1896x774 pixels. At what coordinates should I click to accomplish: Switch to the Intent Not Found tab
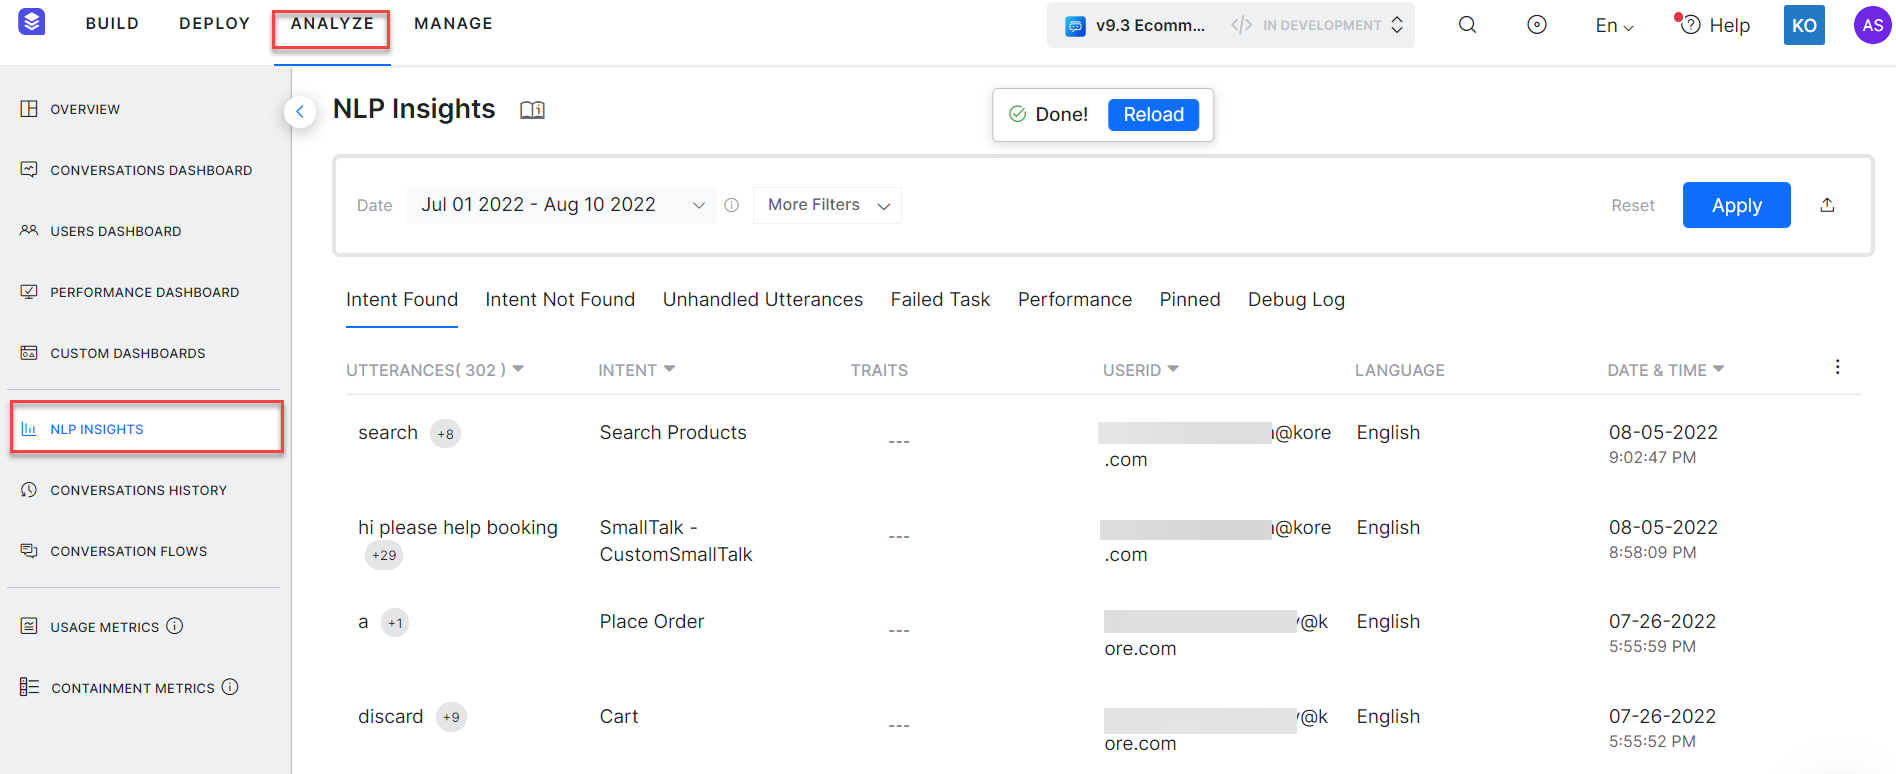tap(560, 300)
